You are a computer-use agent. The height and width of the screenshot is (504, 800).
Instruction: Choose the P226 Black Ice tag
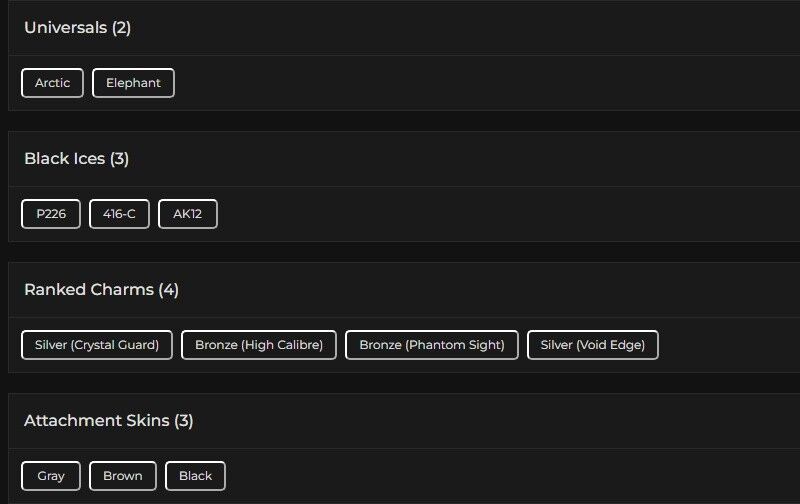[x=51, y=214]
